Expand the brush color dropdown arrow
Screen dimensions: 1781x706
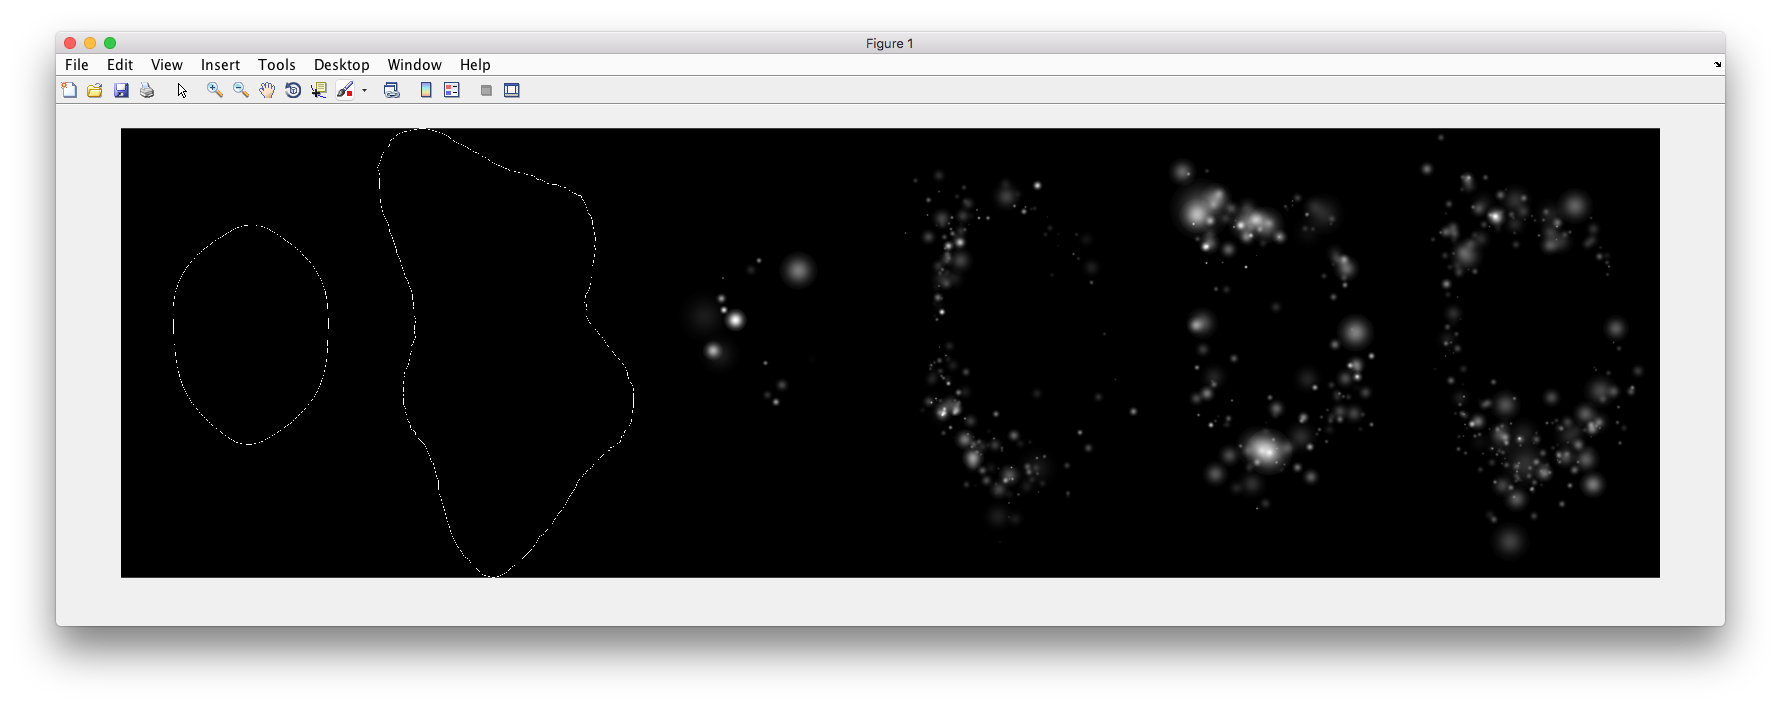pos(364,91)
